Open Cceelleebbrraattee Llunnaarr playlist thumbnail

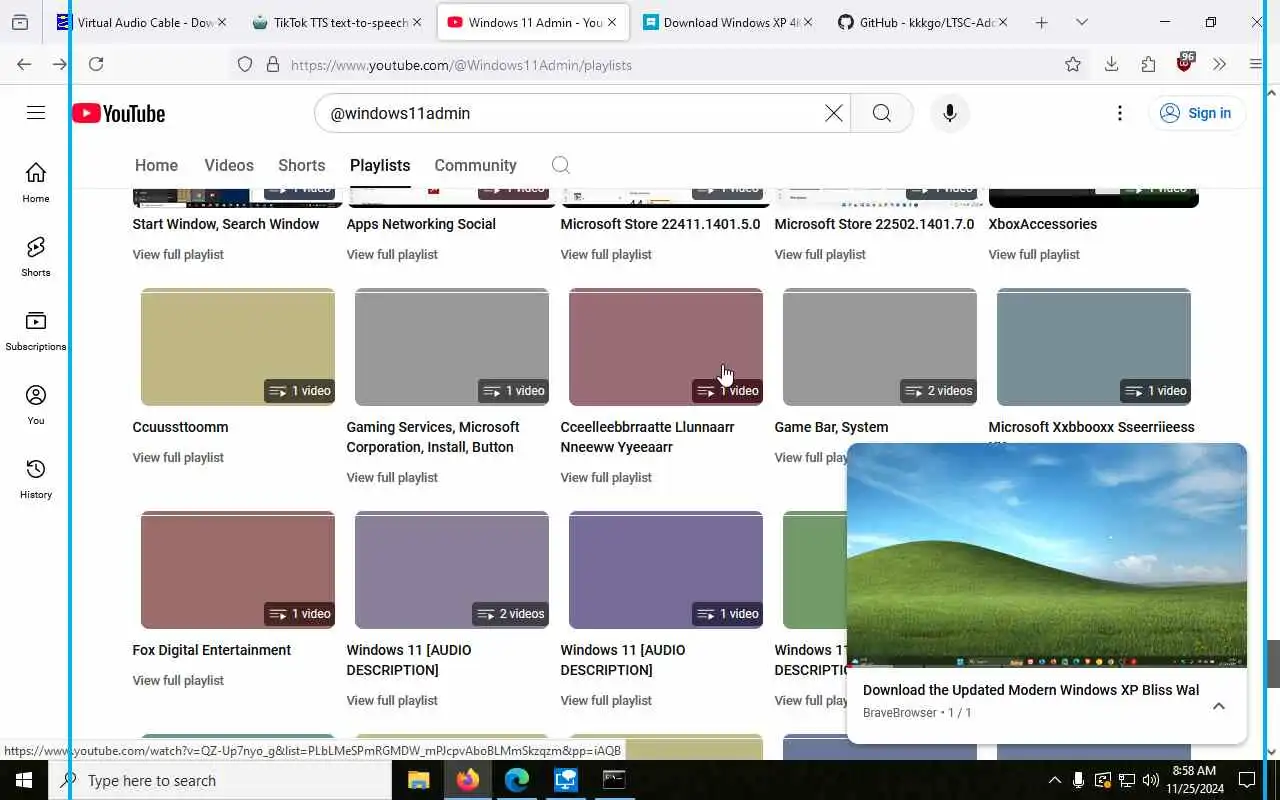pos(666,347)
